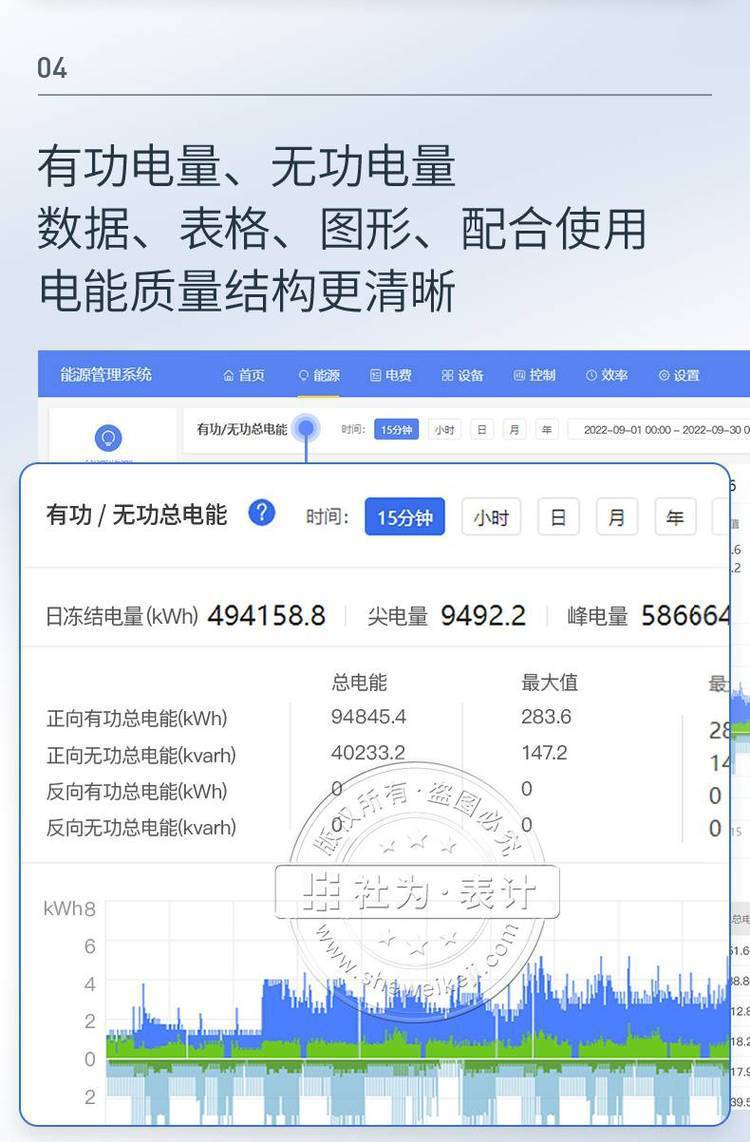The width and height of the screenshot is (750, 1142).
Task: Click the 电费 electricity fee nav icon
Action: pyautogui.click(x=376, y=376)
